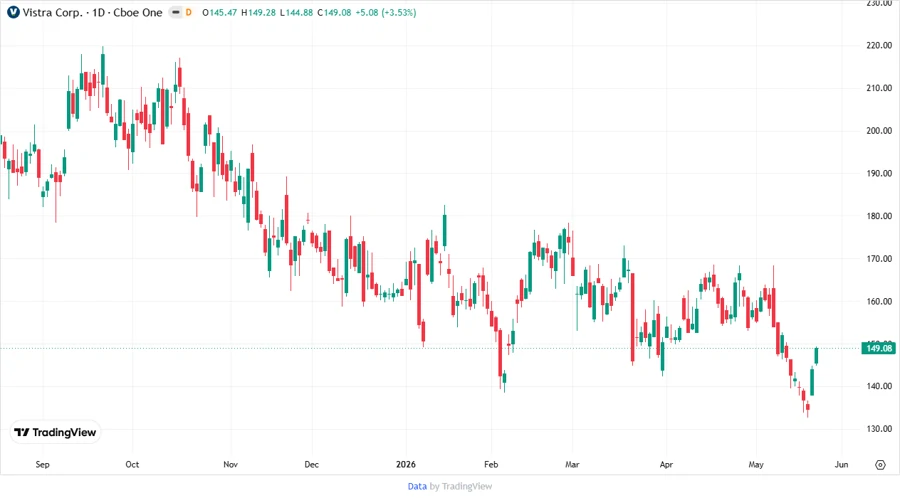Click the Feb label on time axis
Image resolution: width=900 pixels, height=498 pixels.
[491, 465]
